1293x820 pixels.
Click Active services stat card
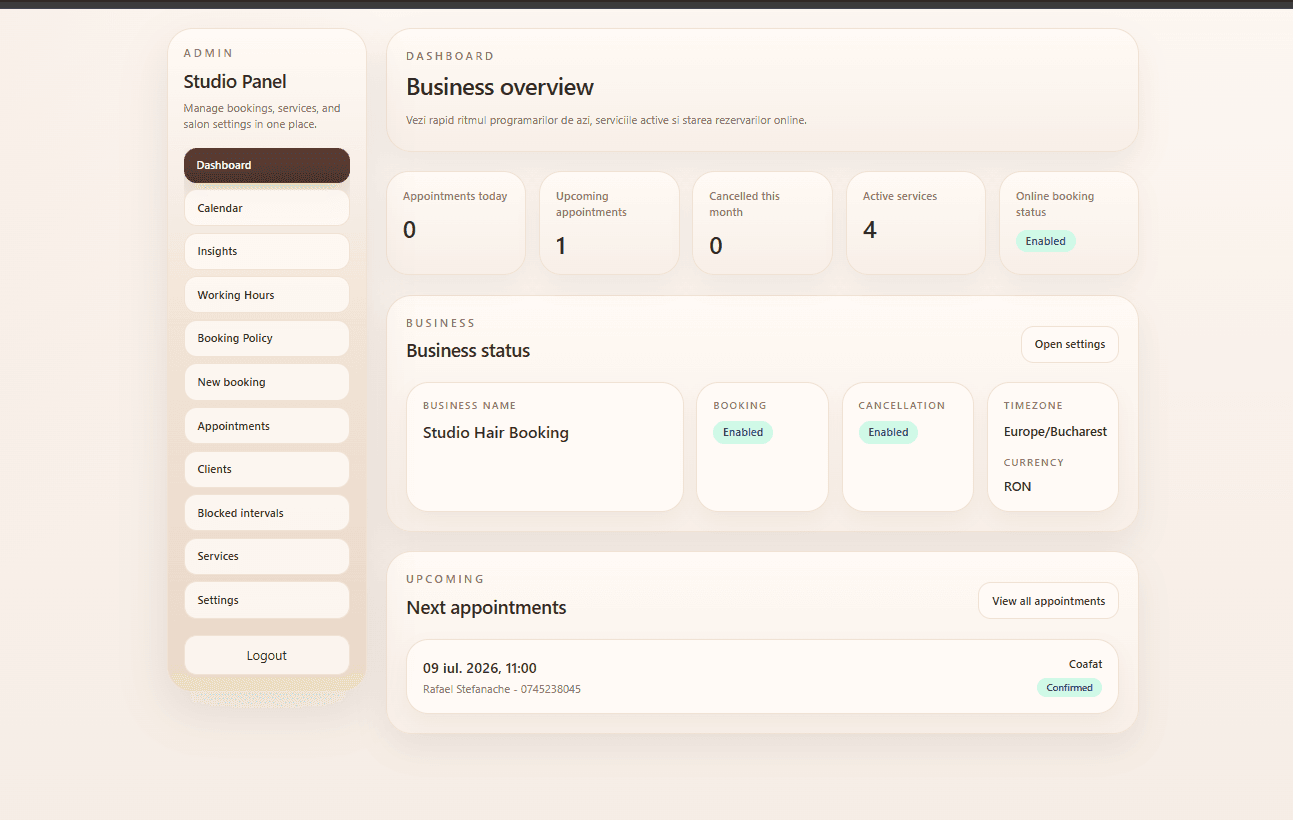tap(916, 223)
